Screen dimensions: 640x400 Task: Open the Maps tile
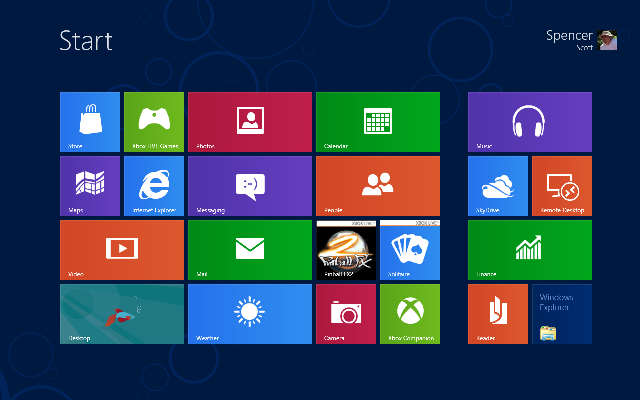point(90,186)
